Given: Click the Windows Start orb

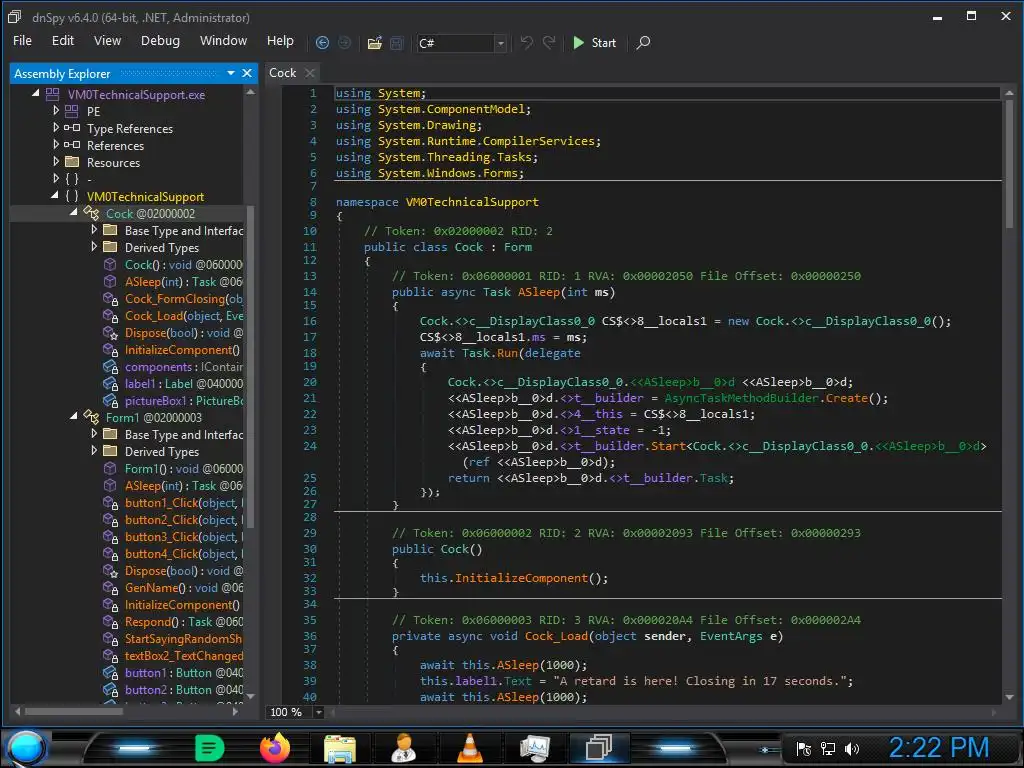Looking at the screenshot, I should click(x=27, y=748).
